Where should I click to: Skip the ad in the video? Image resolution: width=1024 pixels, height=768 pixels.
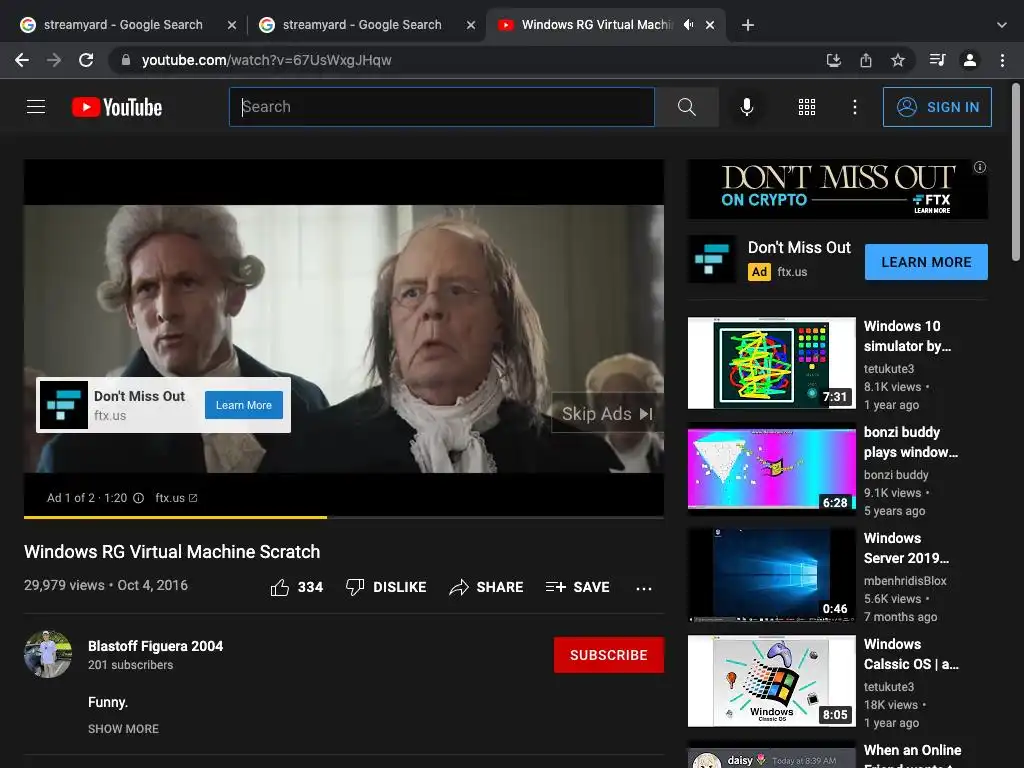pyautogui.click(x=607, y=413)
